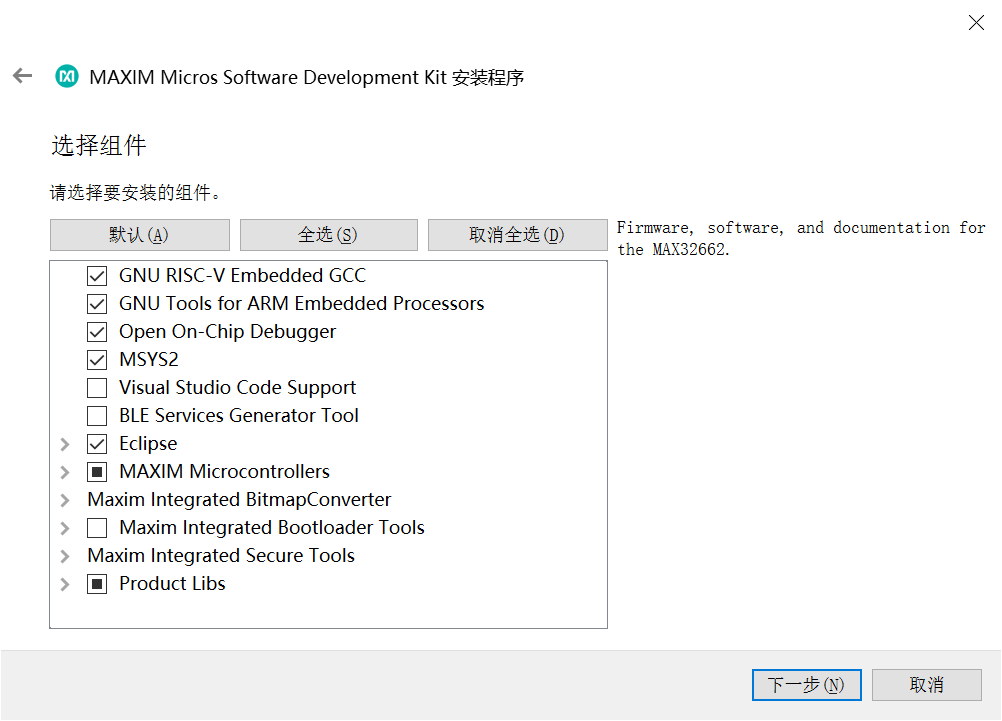Viewport: 1002px width, 721px height.
Task: Select GNU Tools for ARM Embedded Processors row
Action: (x=302, y=304)
